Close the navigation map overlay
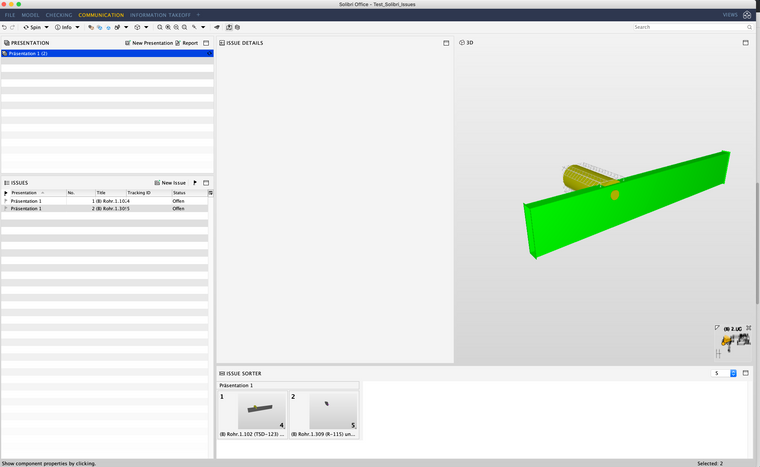Viewport: 760px width, 467px height. [x=748, y=328]
